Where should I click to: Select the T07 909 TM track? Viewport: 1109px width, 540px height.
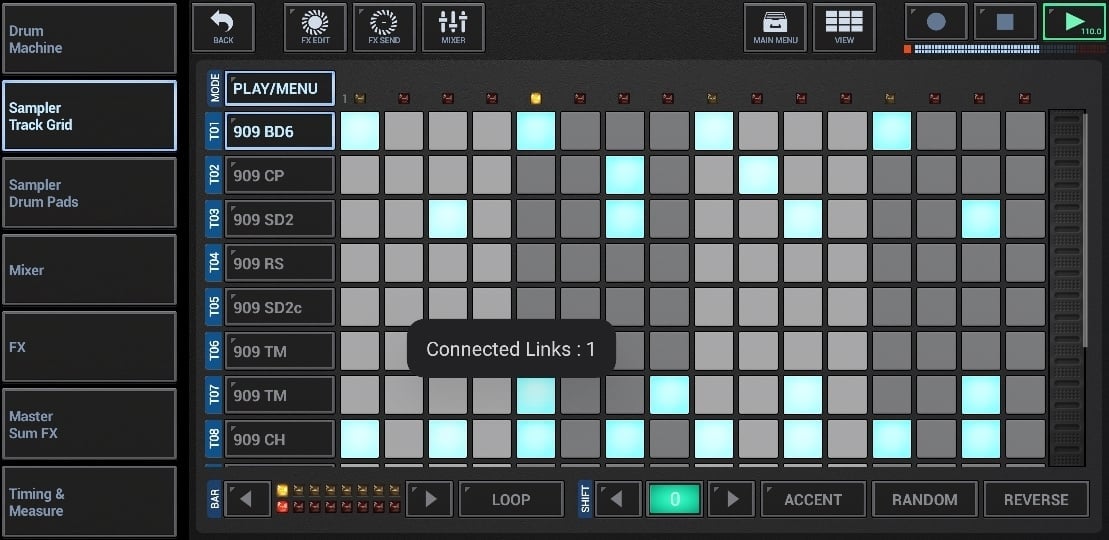pos(279,394)
